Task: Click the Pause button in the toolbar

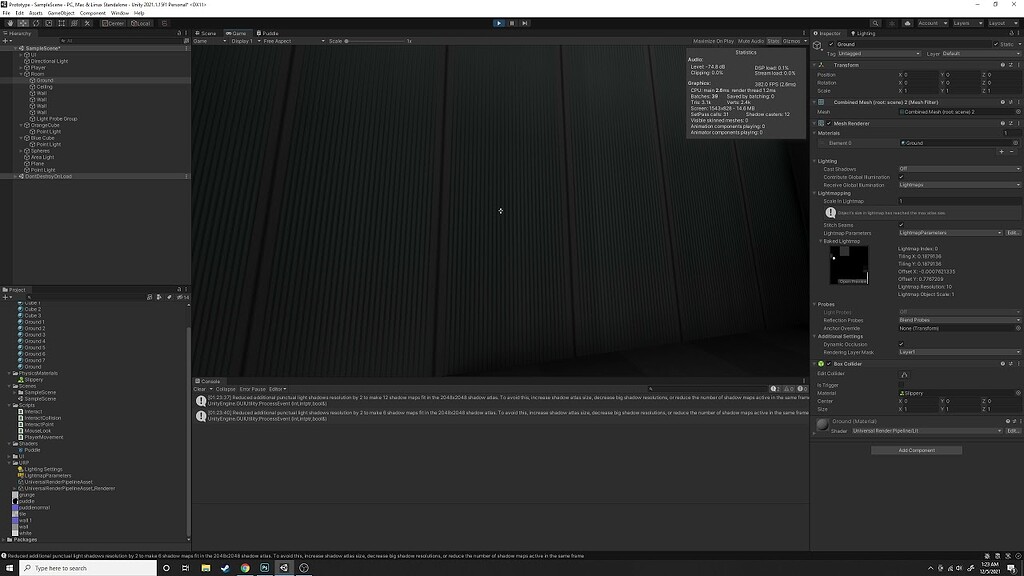Action: [511, 23]
